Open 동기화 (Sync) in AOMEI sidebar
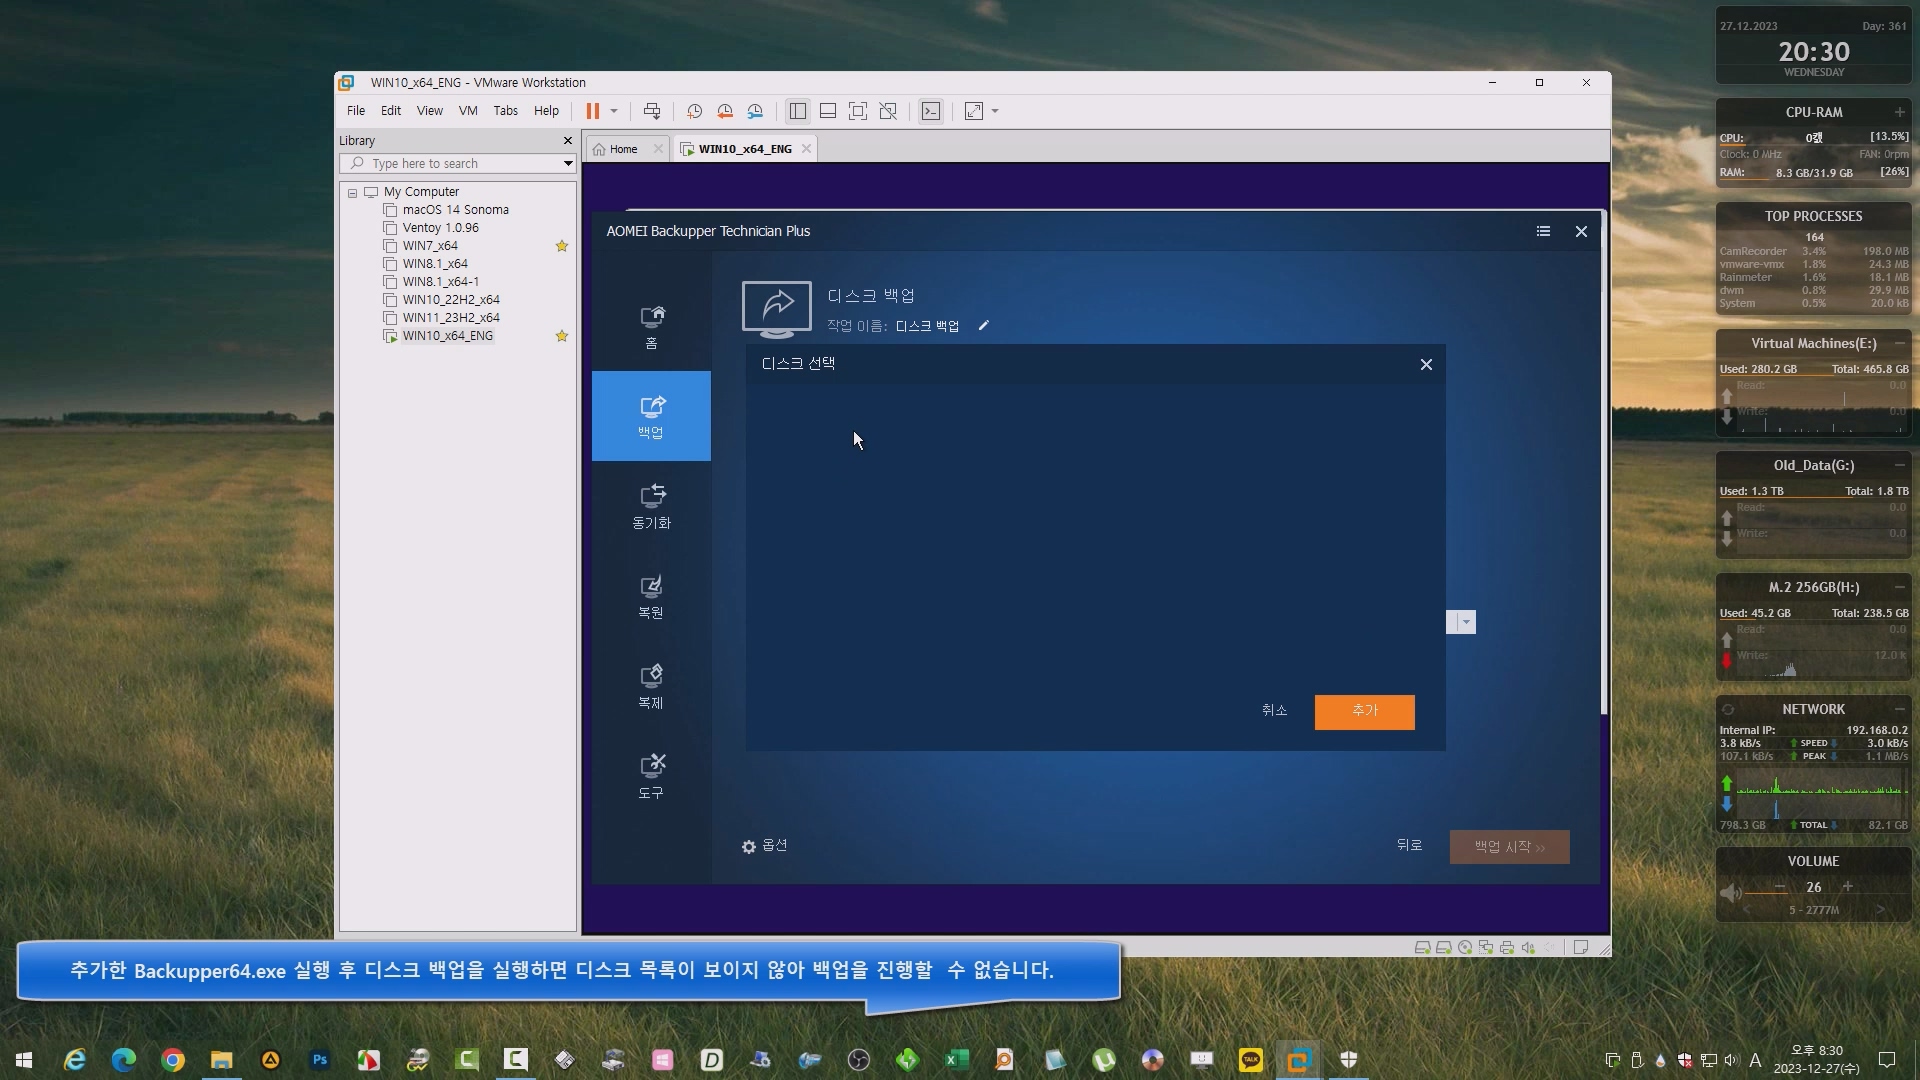Viewport: 1920px width, 1080px height. coord(651,507)
